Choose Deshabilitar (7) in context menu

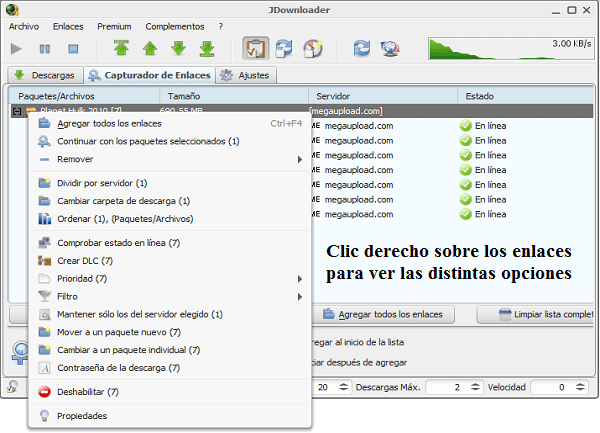170,392
